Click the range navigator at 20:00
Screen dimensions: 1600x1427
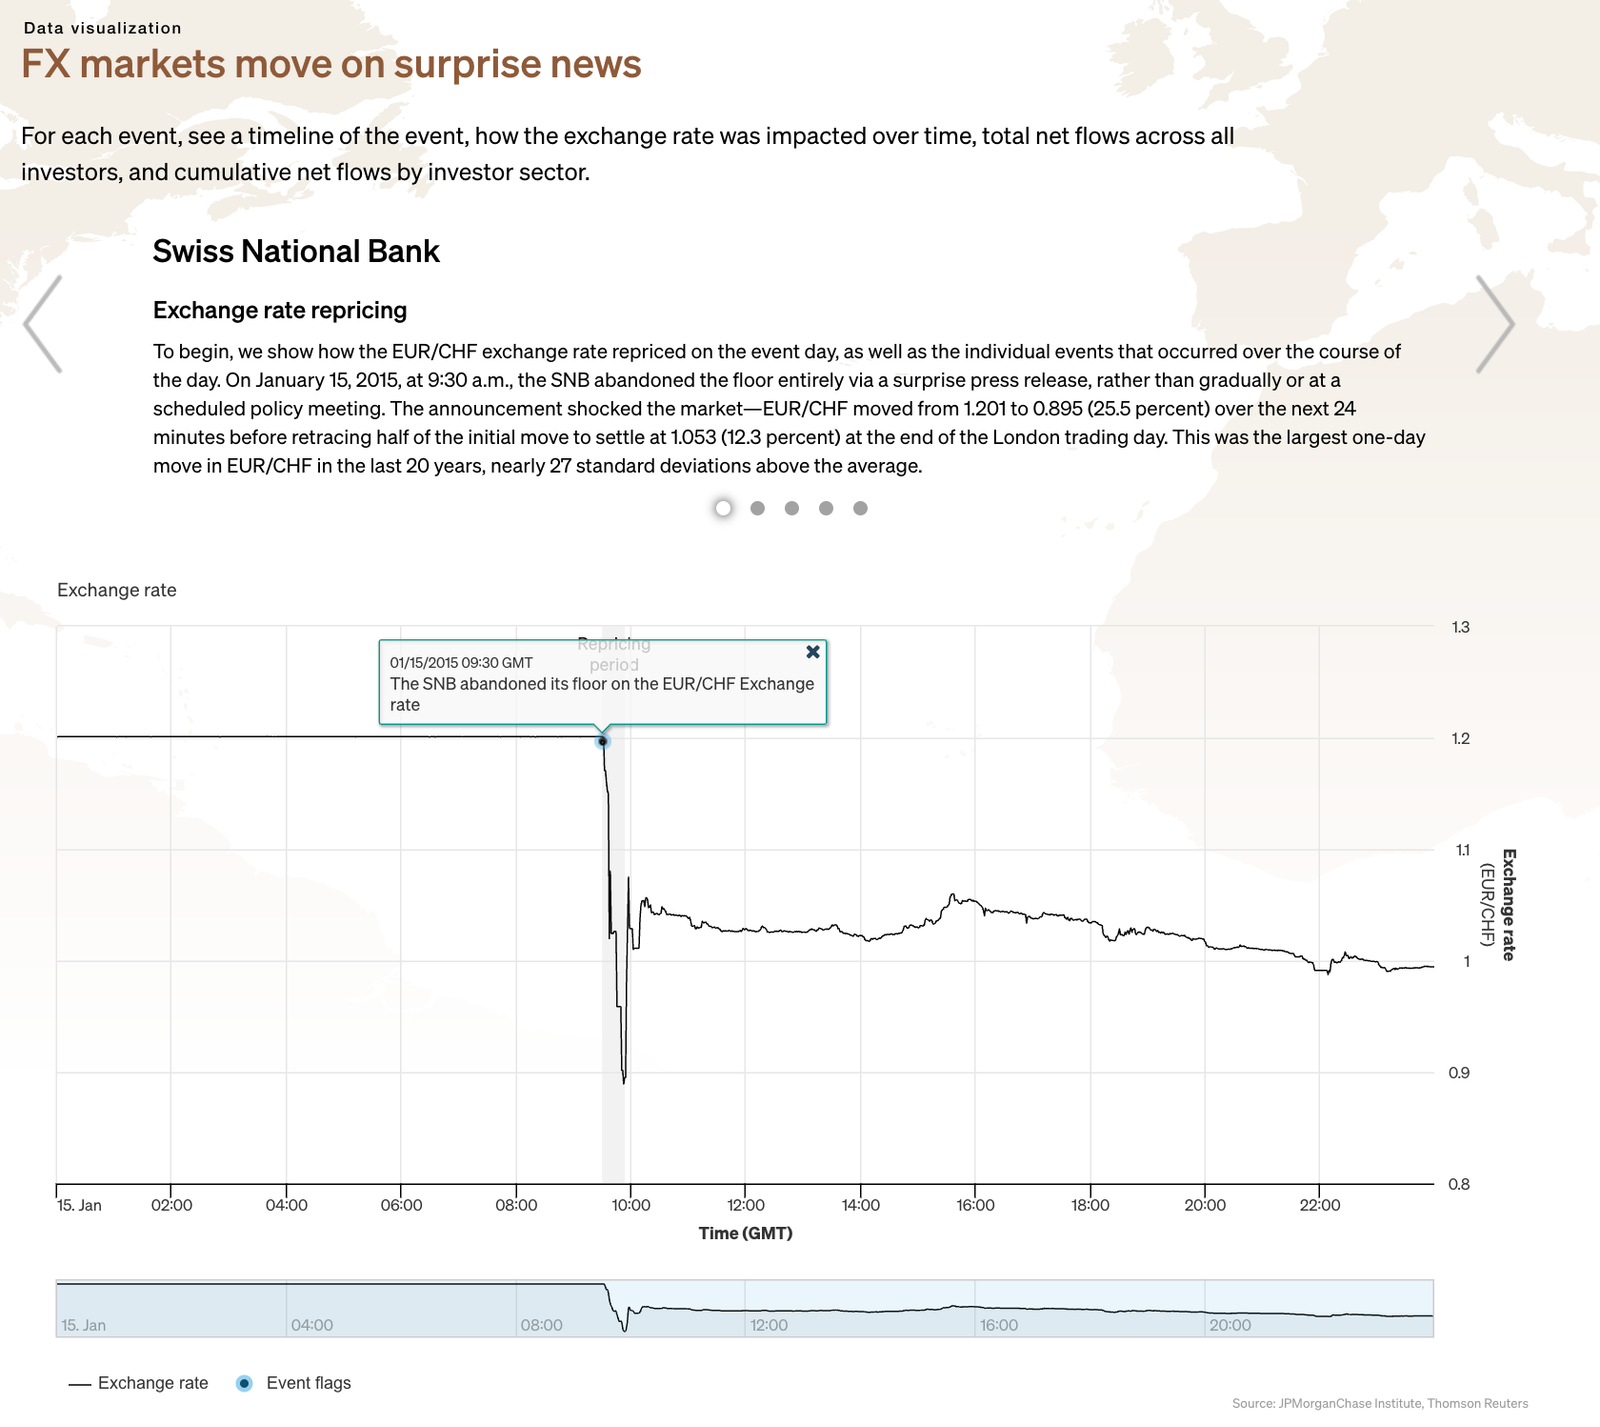click(x=1206, y=1308)
